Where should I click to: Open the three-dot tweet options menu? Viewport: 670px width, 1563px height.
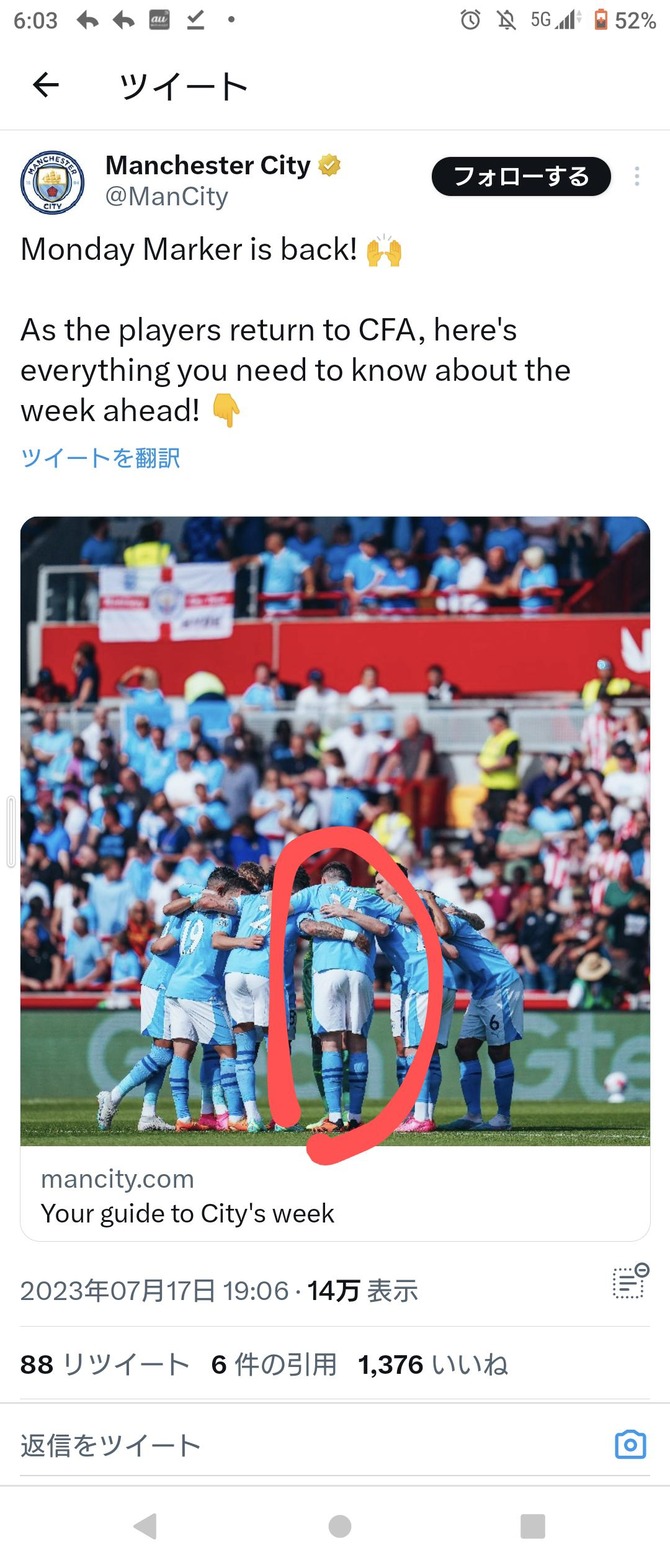[x=637, y=177]
